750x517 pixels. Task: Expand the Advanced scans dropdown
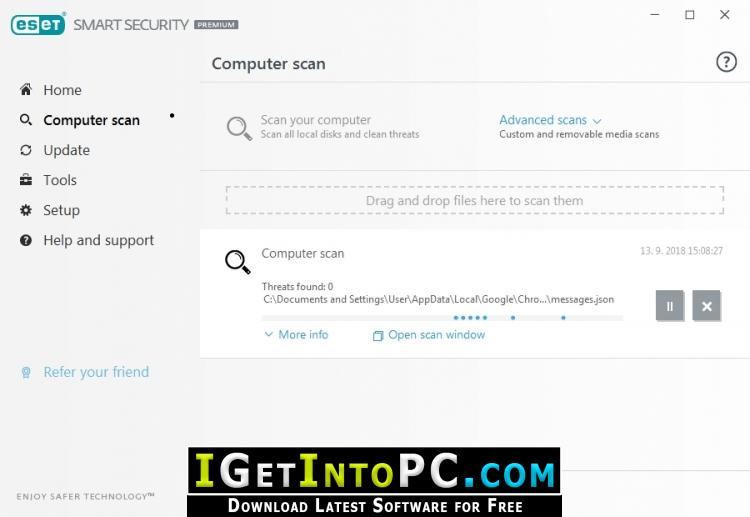(550, 120)
